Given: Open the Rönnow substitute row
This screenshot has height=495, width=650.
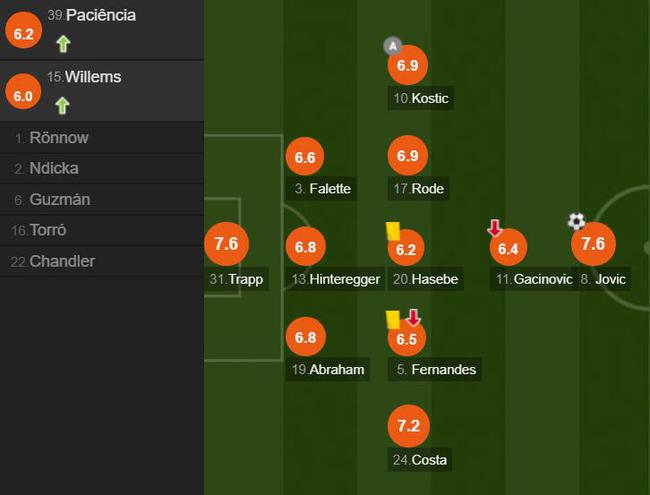Looking at the screenshot, I should [x=102, y=138].
